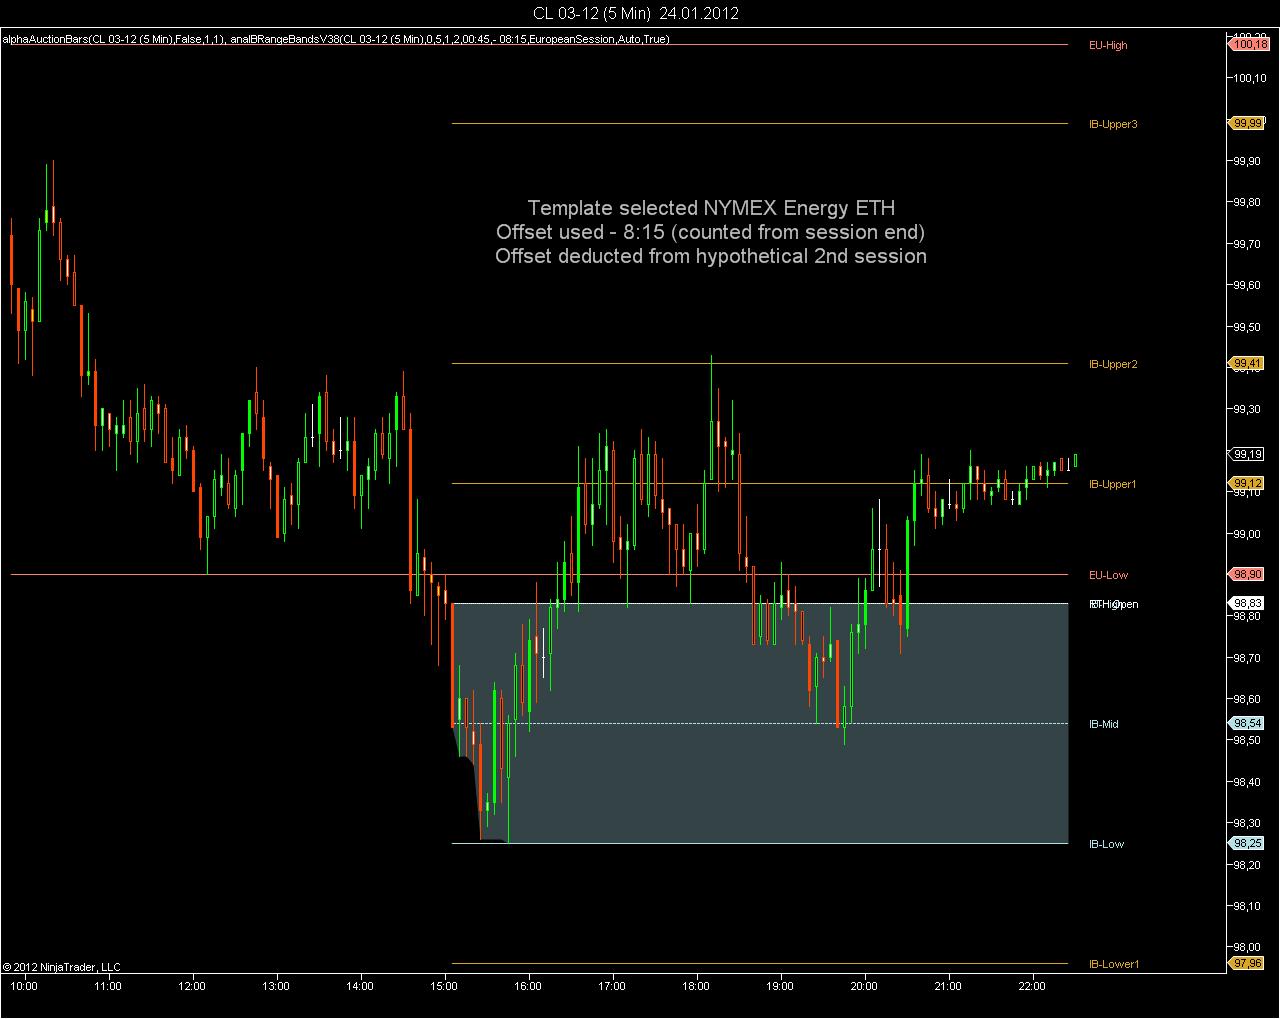Click the 15:00 time axis label

click(x=444, y=986)
